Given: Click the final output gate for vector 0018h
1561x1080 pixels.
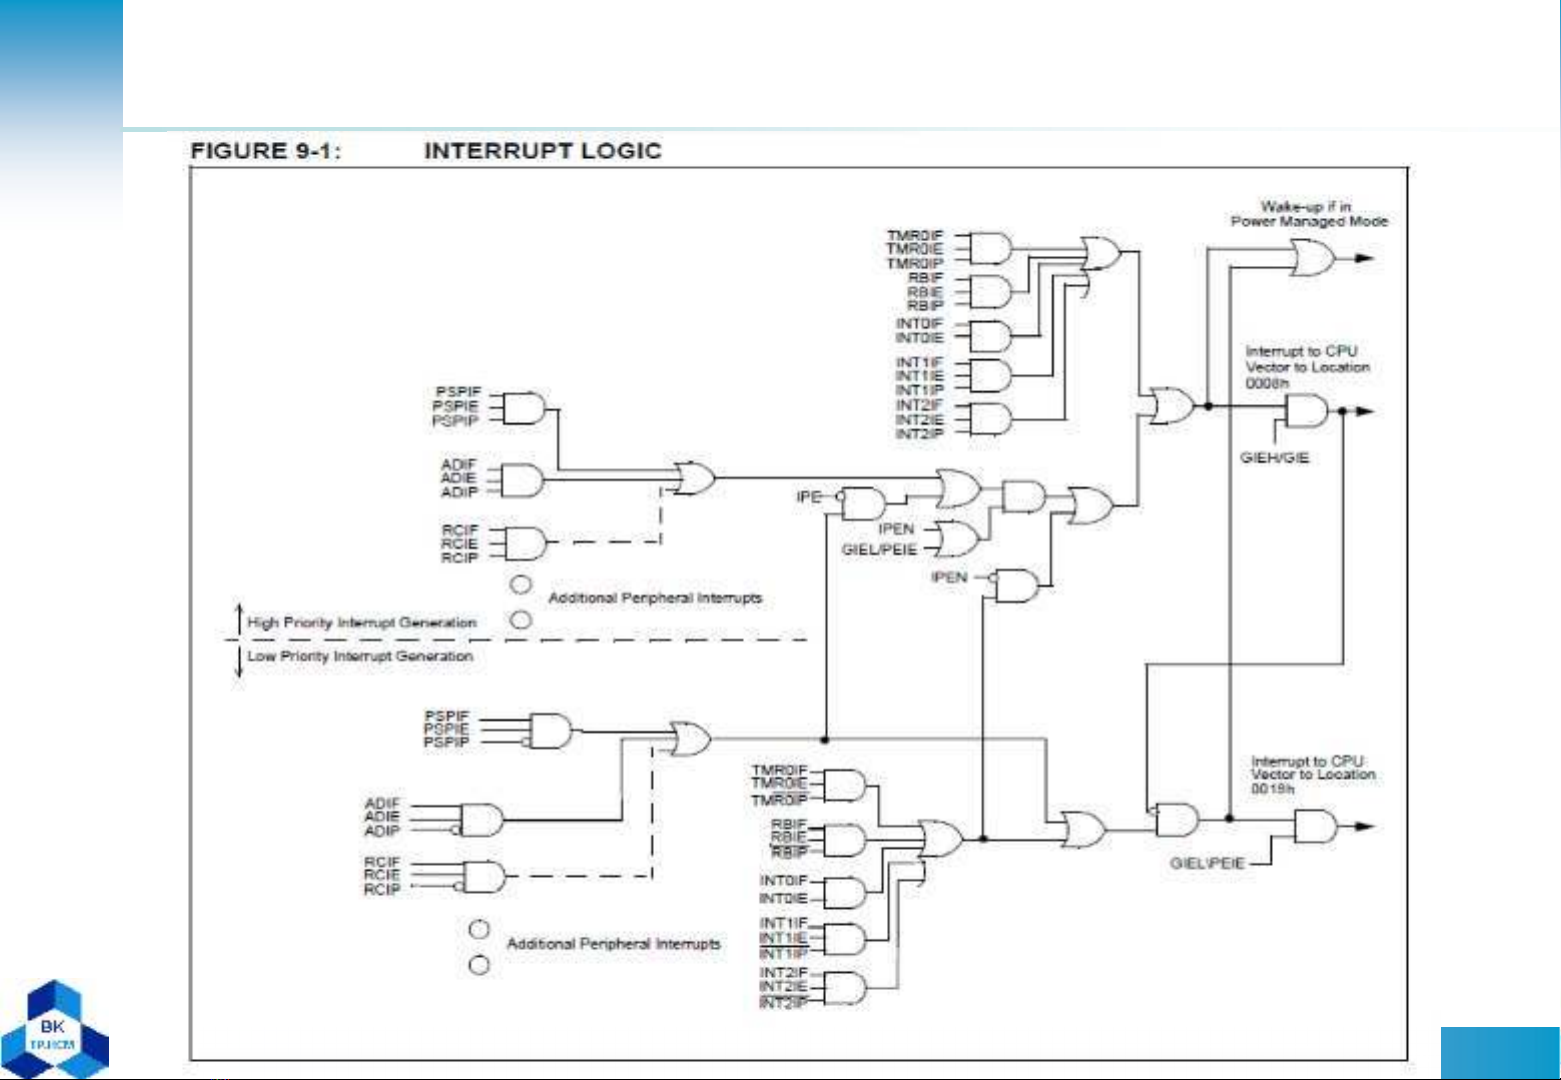Looking at the screenshot, I should tap(1315, 827).
